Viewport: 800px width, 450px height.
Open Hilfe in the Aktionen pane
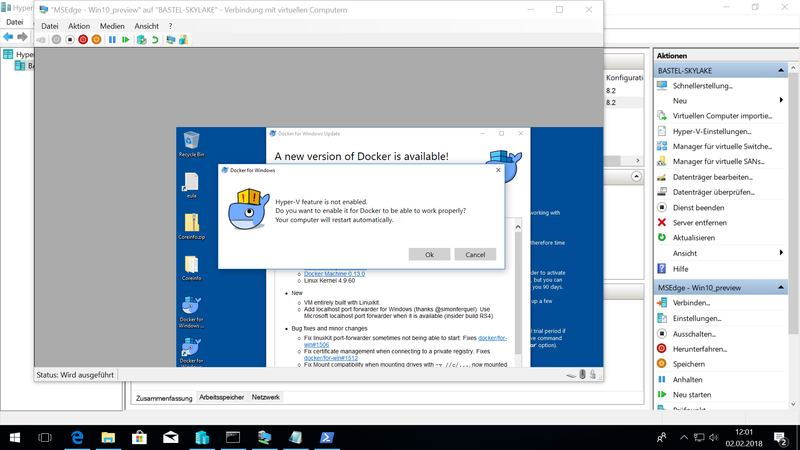tap(680, 269)
